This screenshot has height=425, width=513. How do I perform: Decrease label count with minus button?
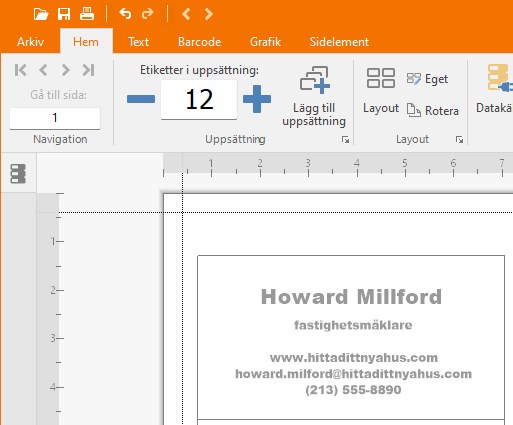click(x=141, y=99)
